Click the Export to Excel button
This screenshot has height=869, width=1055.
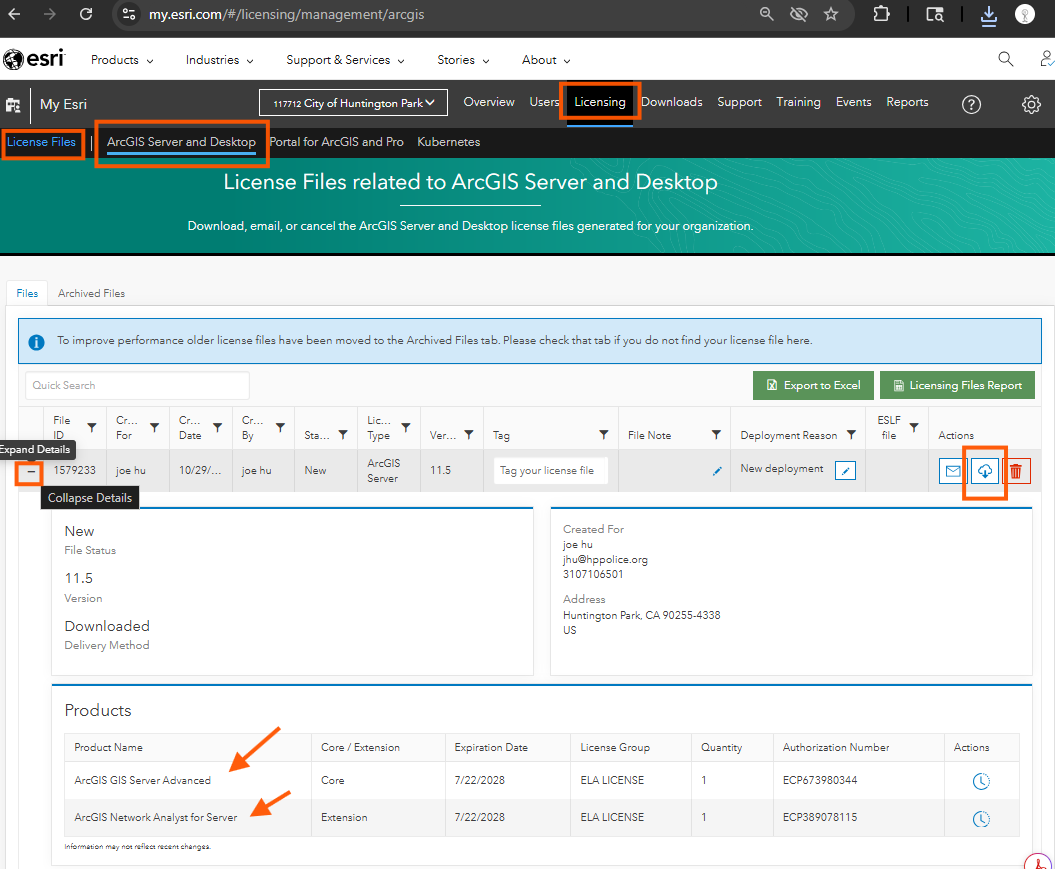(813, 385)
